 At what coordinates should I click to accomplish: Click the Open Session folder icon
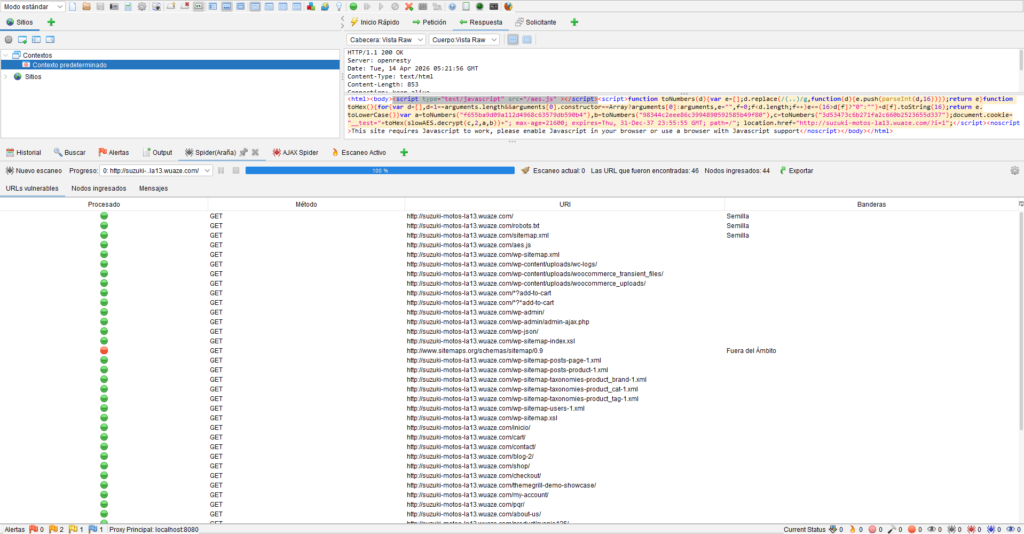pyautogui.click(x=86, y=7)
